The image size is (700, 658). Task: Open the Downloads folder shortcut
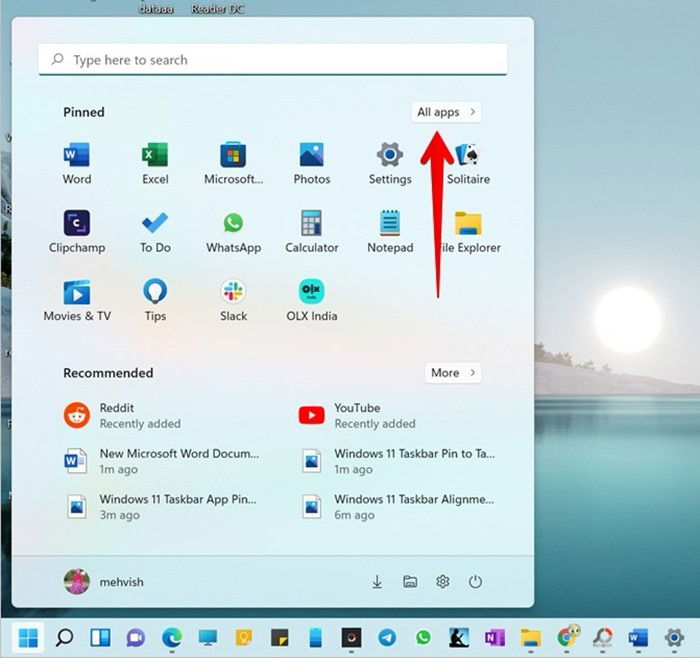(377, 582)
